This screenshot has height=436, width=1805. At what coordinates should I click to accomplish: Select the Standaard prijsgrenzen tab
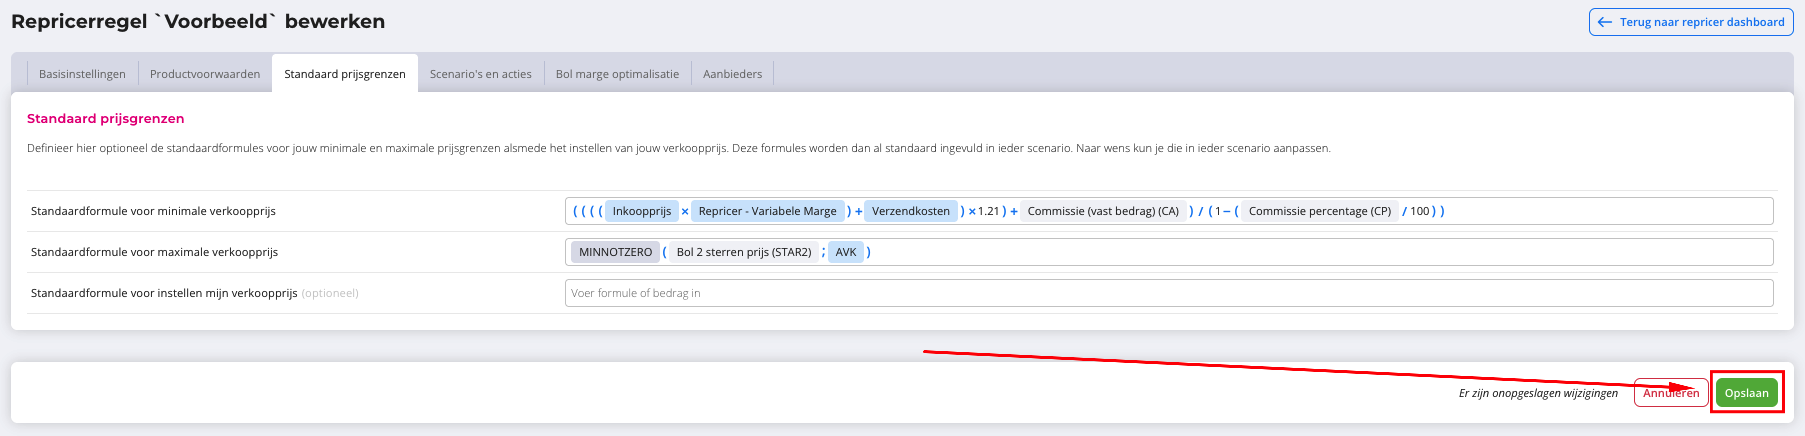click(x=345, y=74)
